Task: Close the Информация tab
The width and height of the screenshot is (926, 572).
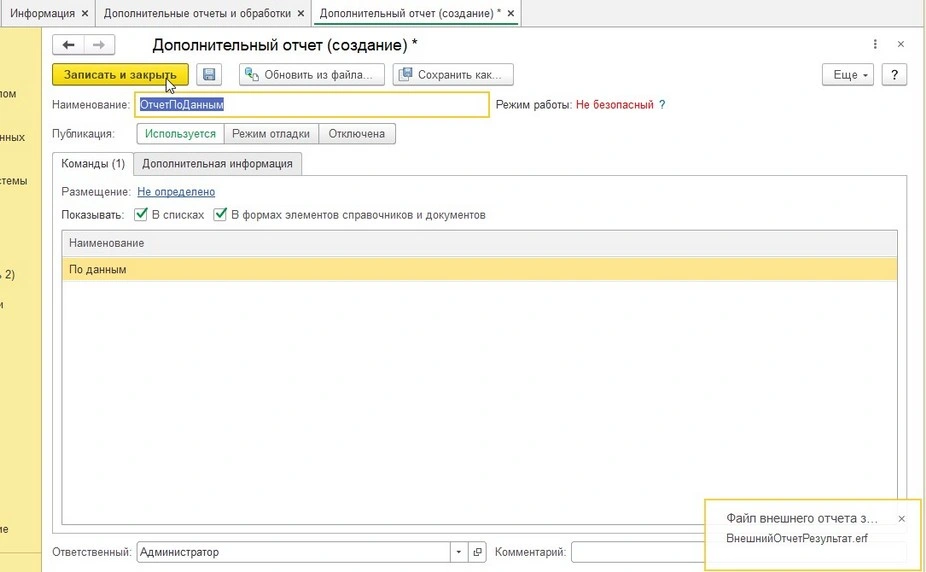Action: tap(84, 13)
